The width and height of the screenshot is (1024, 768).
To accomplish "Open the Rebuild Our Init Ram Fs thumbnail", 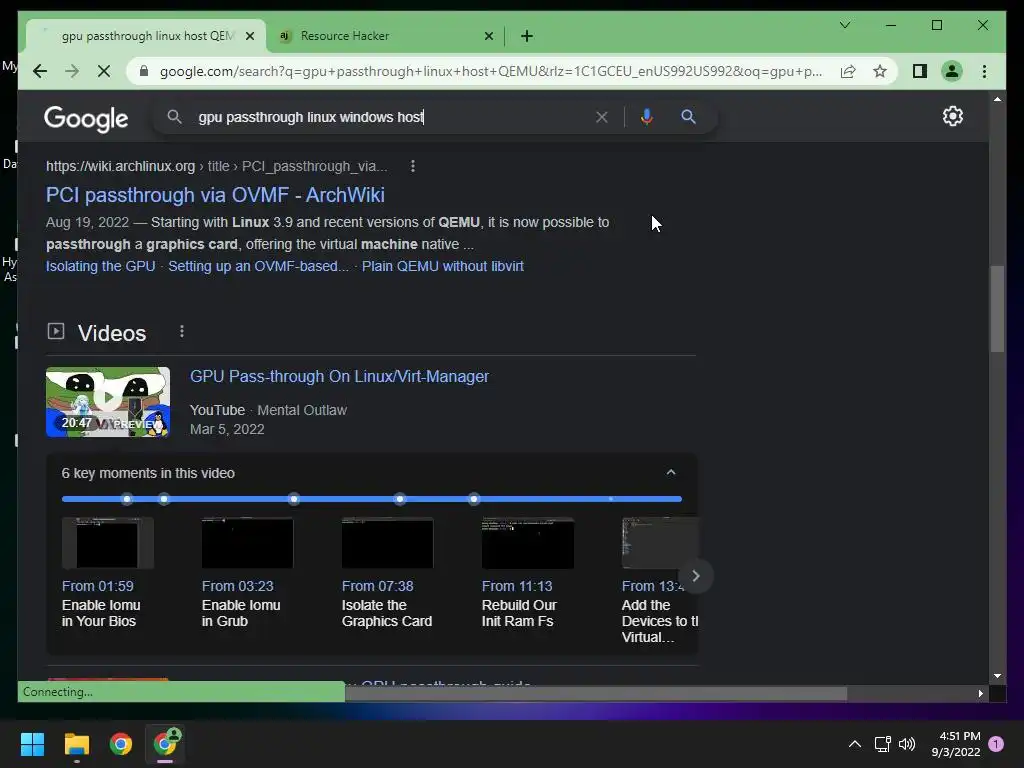I will [528, 543].
